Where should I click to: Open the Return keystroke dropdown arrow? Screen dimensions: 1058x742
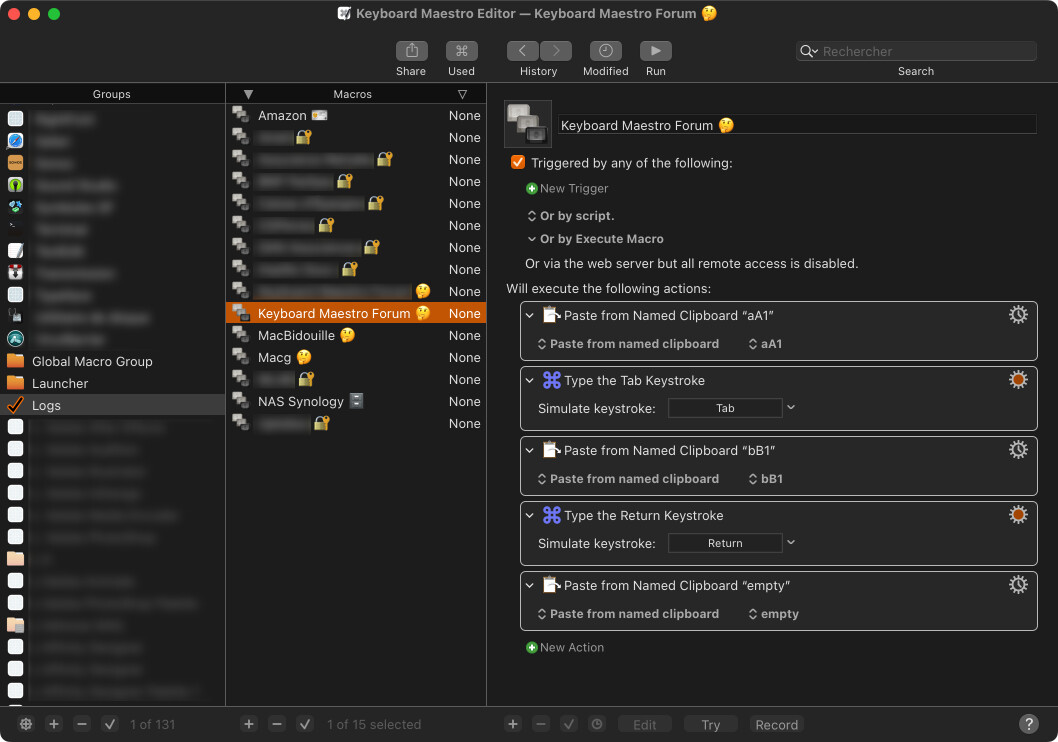pos(791,542)
